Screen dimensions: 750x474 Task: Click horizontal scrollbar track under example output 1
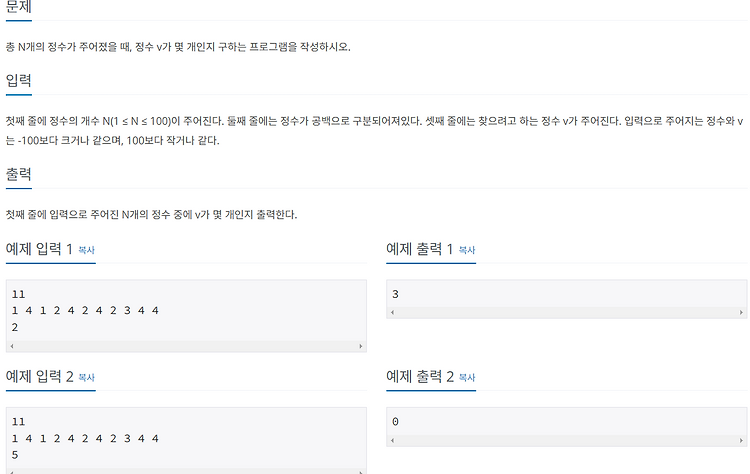click(567, 312)
